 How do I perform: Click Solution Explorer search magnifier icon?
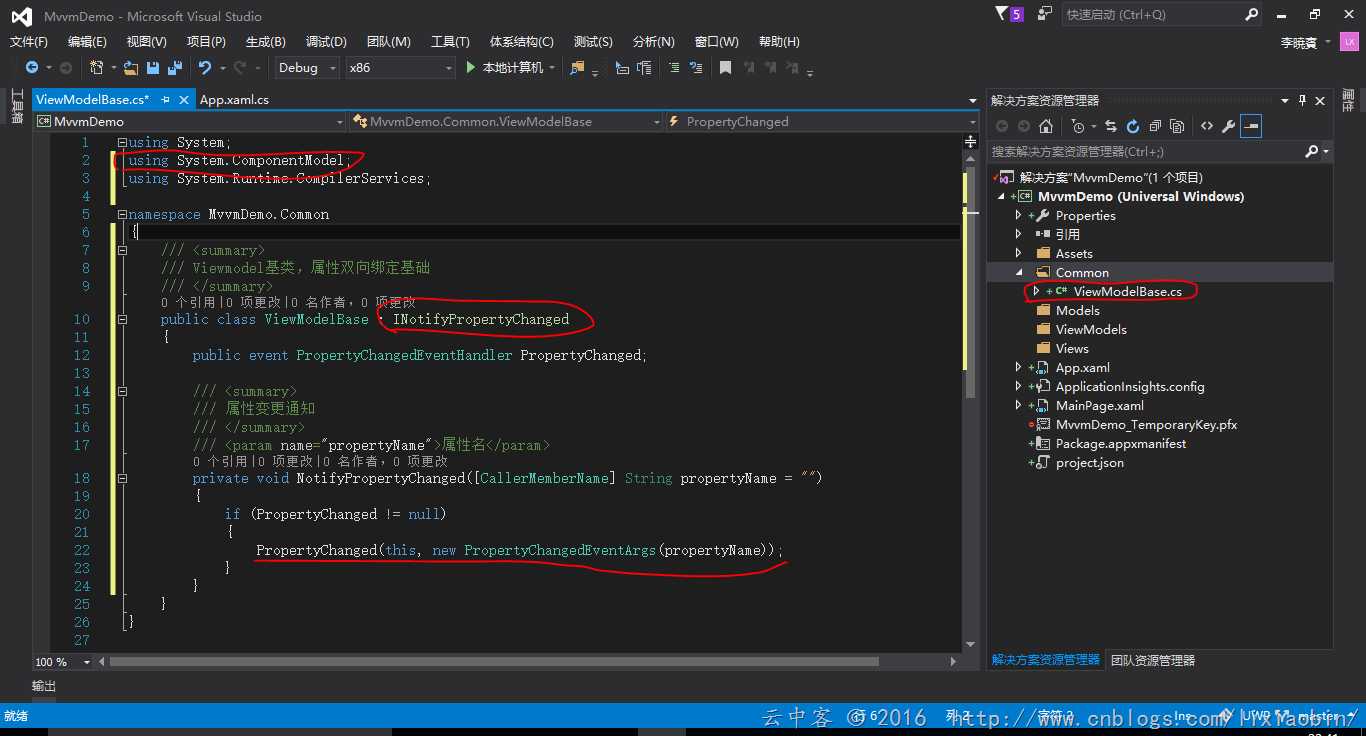pyautogui.click(x=1312, y=152)
